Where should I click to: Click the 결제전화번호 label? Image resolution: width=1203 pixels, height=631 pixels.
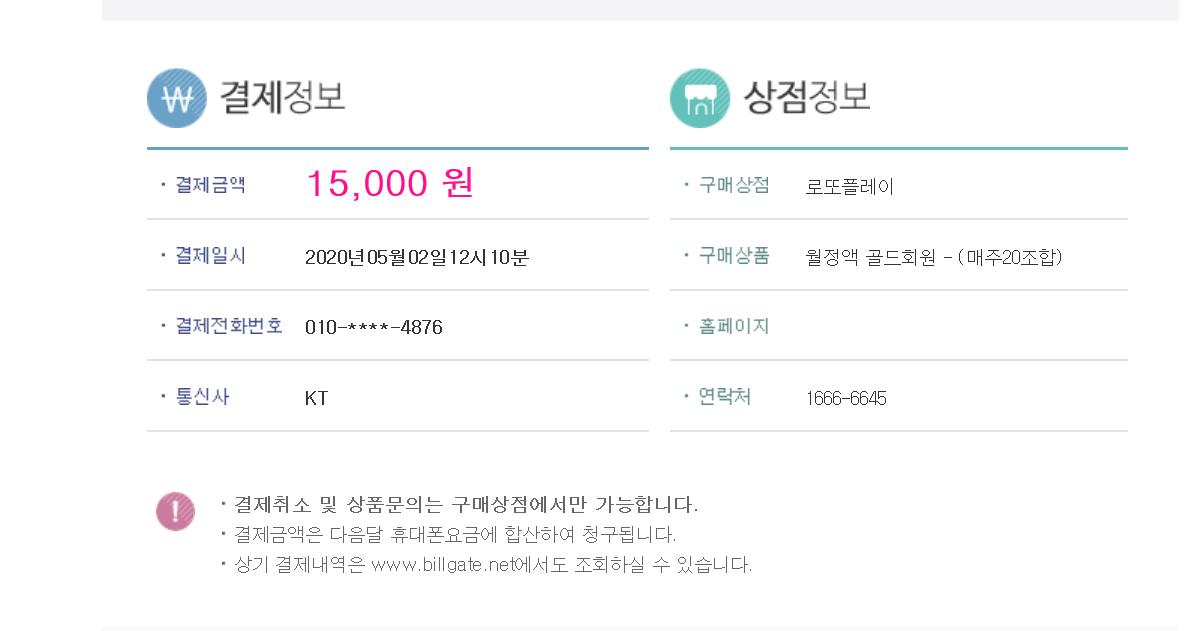[x=229, y=326]
